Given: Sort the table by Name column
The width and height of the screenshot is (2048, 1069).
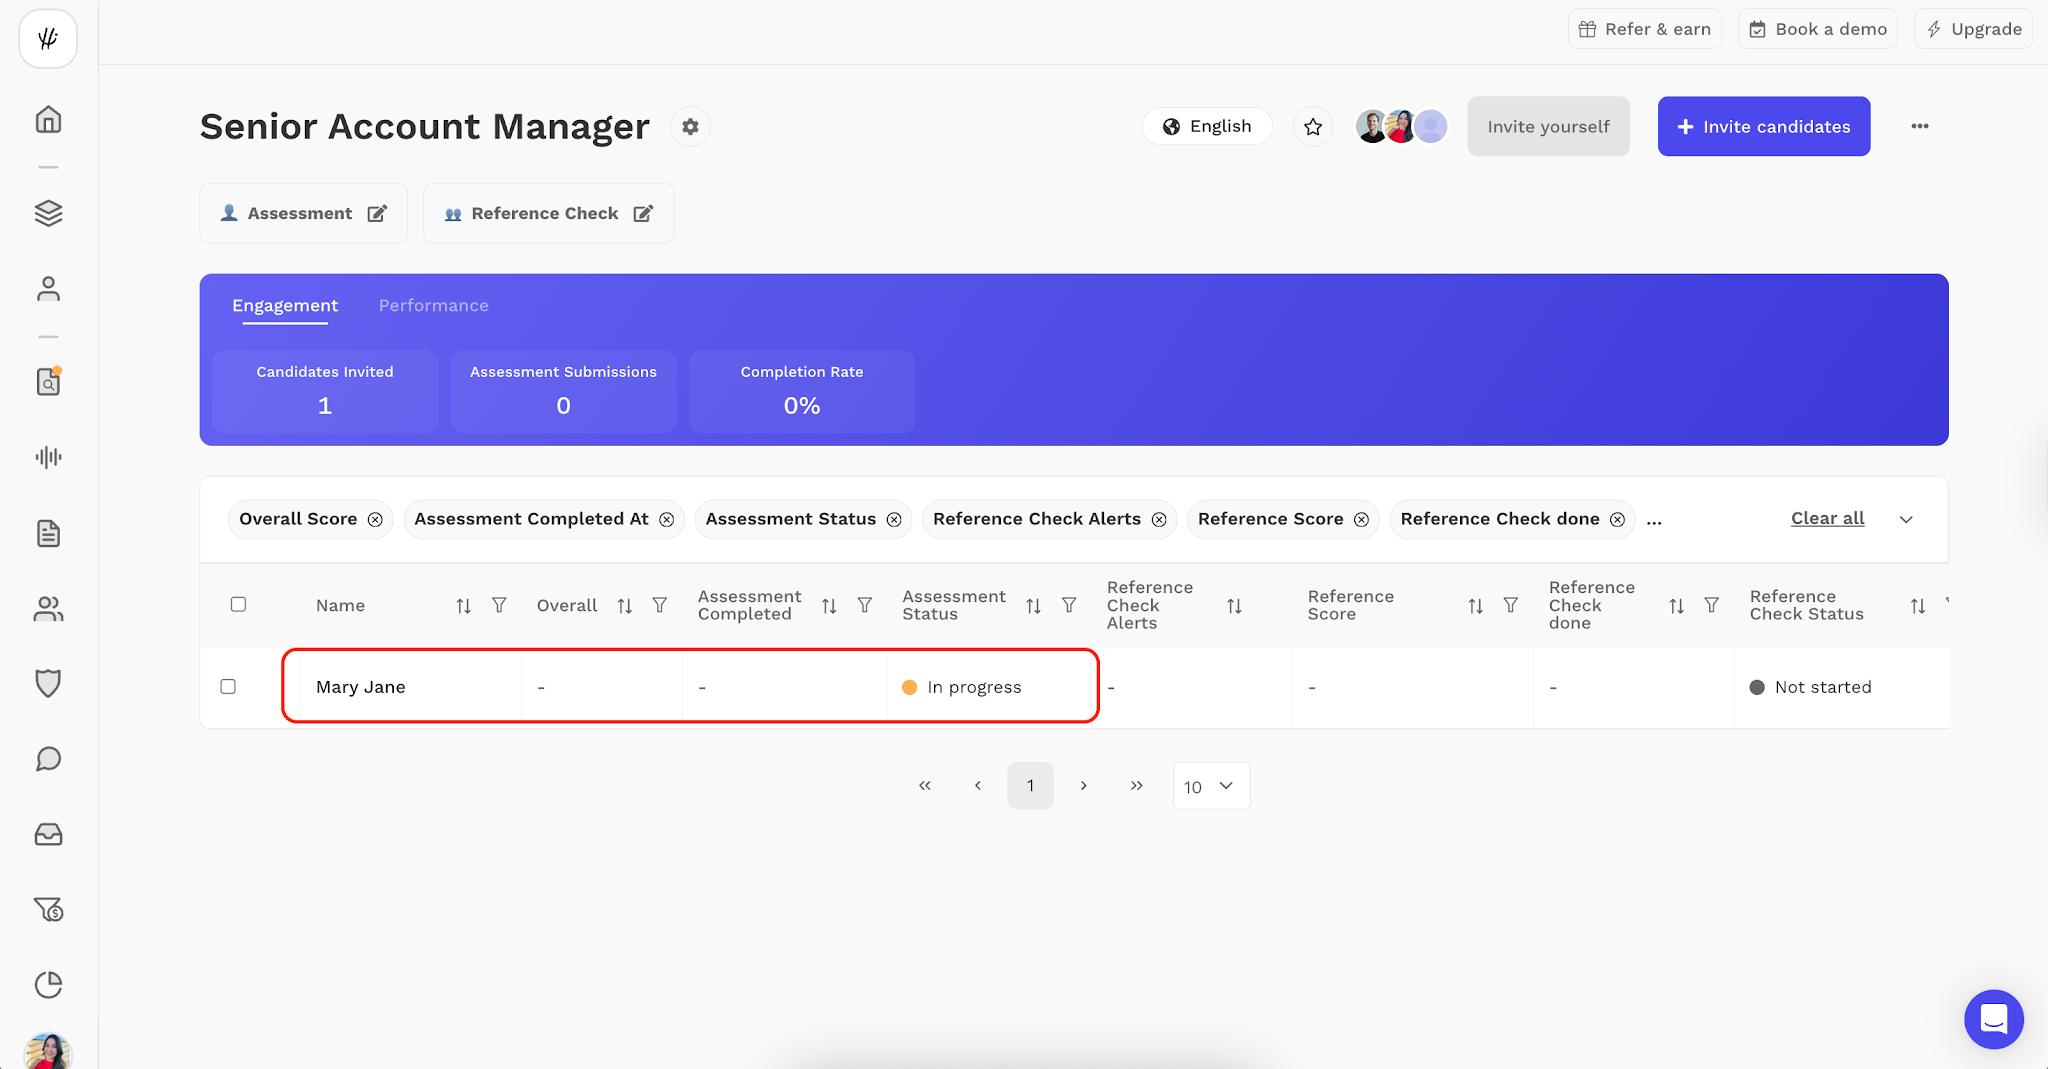Looking at the screenshot, I should pos(463,605).
